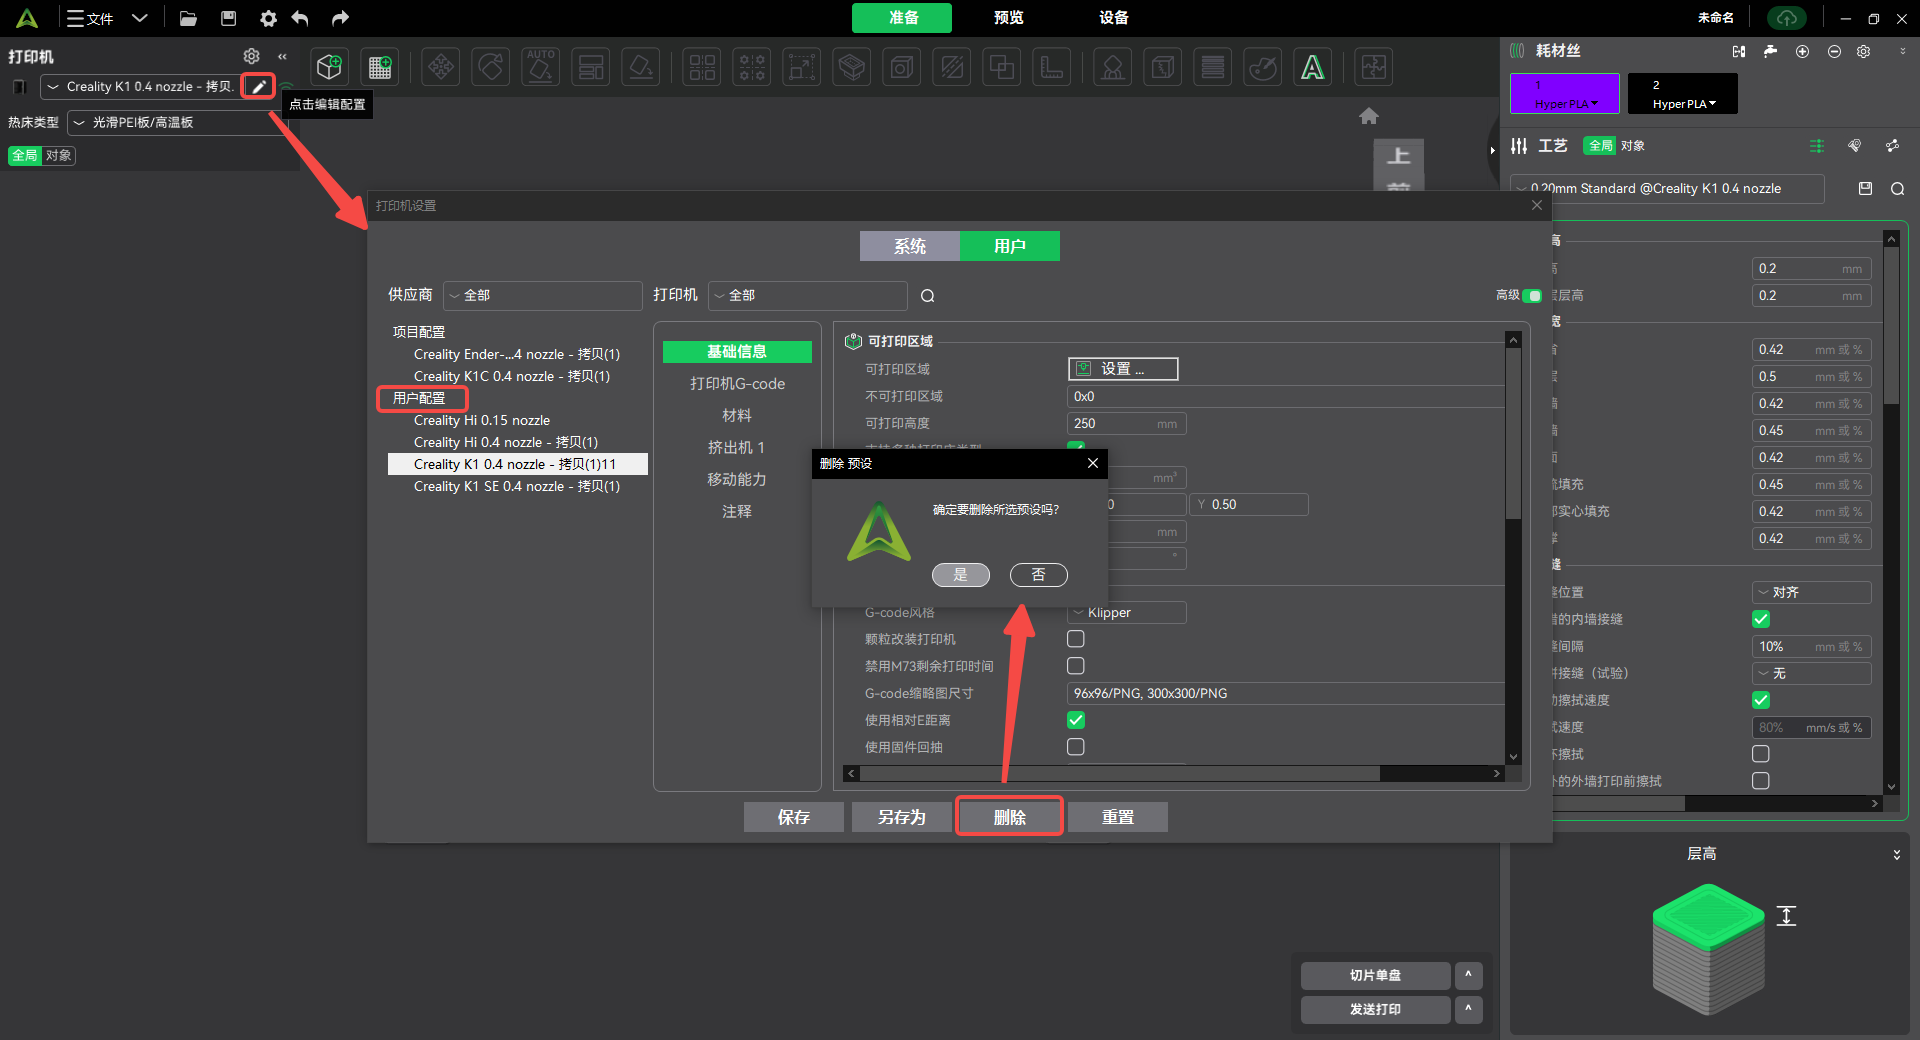Screen dimensions: 1920x1040
Task: Open the Creality K1 printer preset dropdown
Action: [x=141, y=87]
